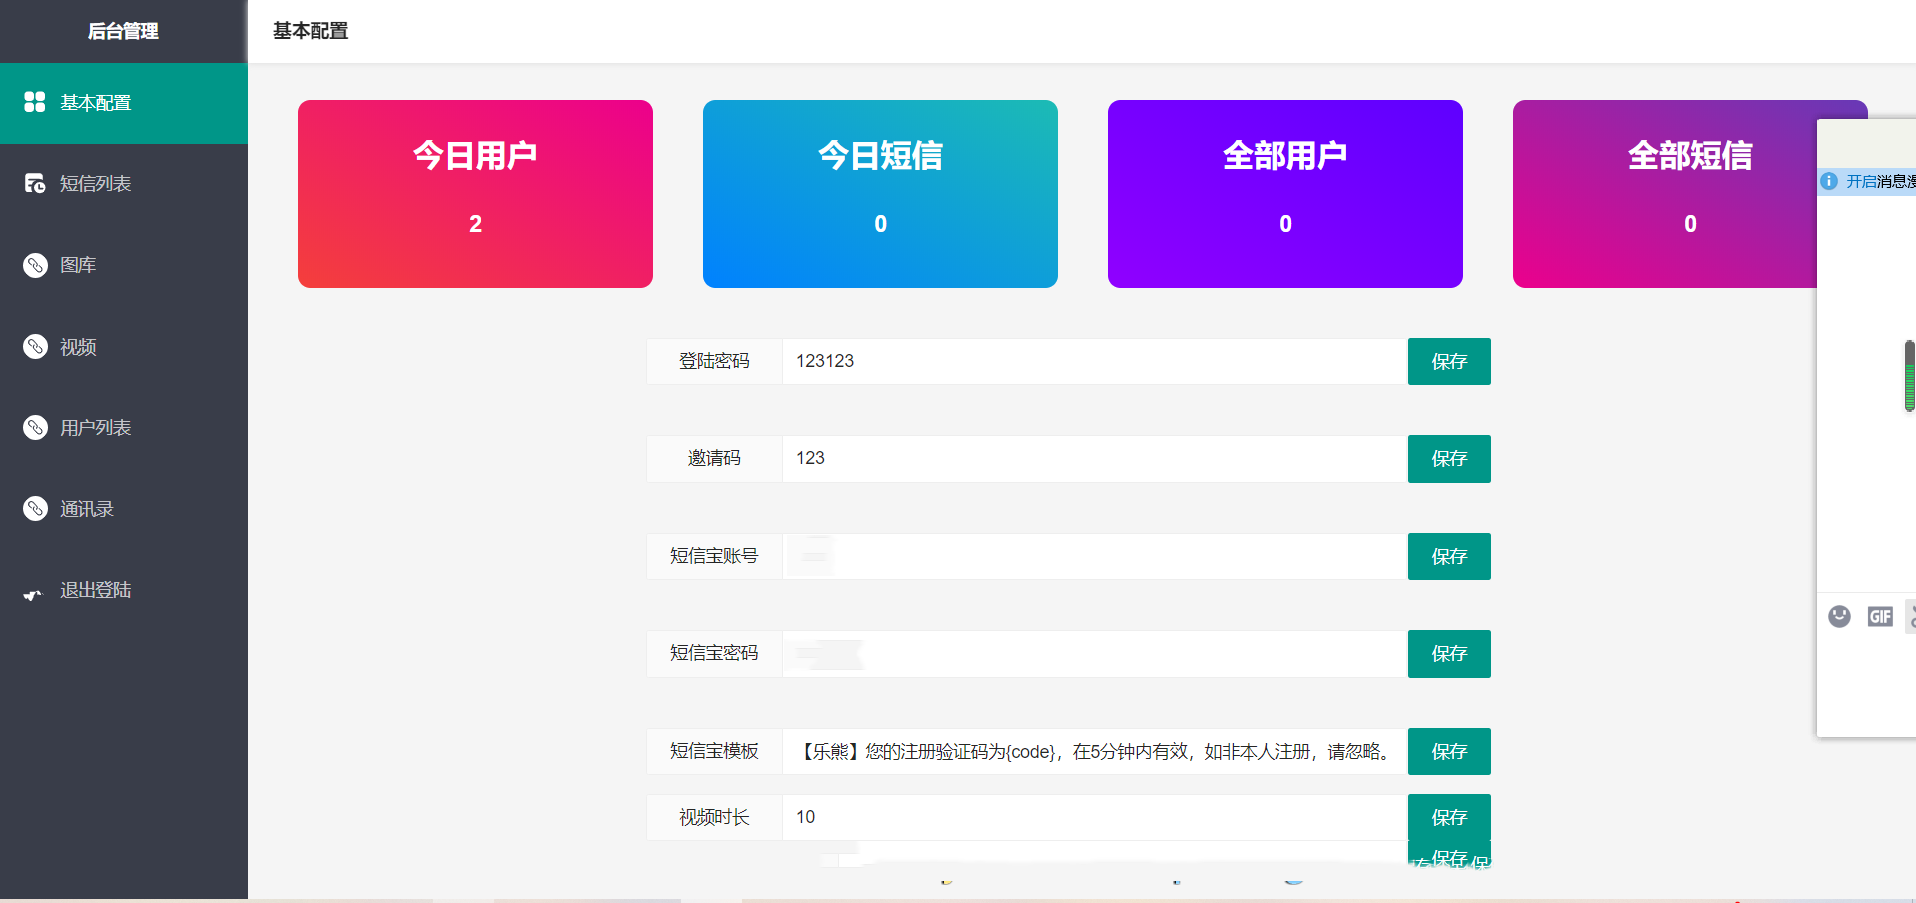1916x903 pixels.
Task: Click the blue info icon beside 开启消息
Action: point(1829,181)
